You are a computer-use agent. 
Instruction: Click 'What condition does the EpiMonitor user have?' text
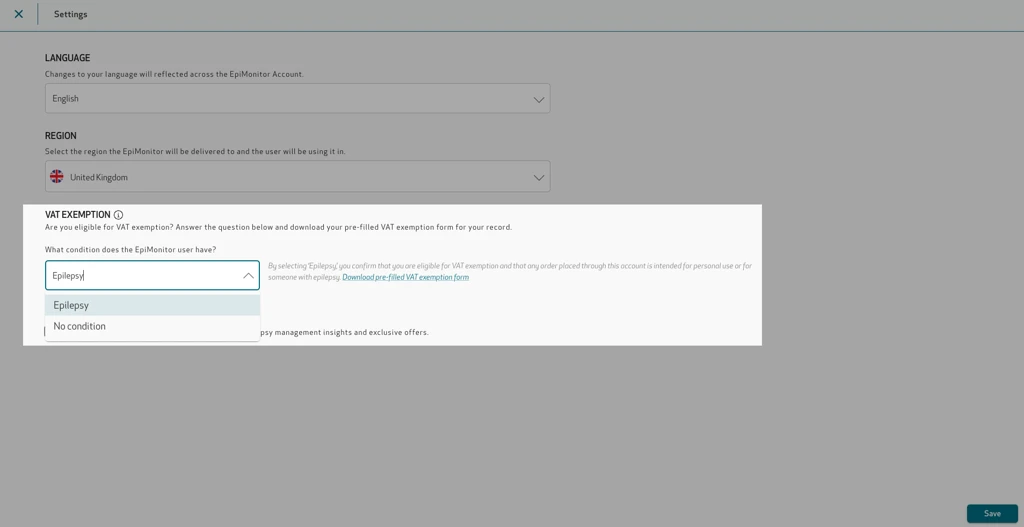131,249
